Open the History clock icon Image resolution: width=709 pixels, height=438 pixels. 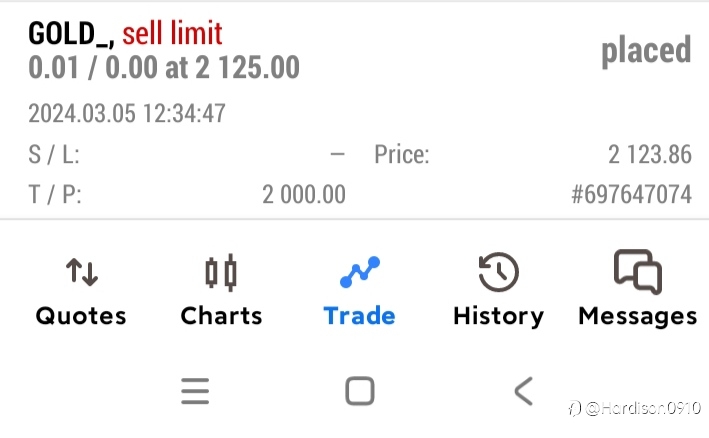click(498, 272)
